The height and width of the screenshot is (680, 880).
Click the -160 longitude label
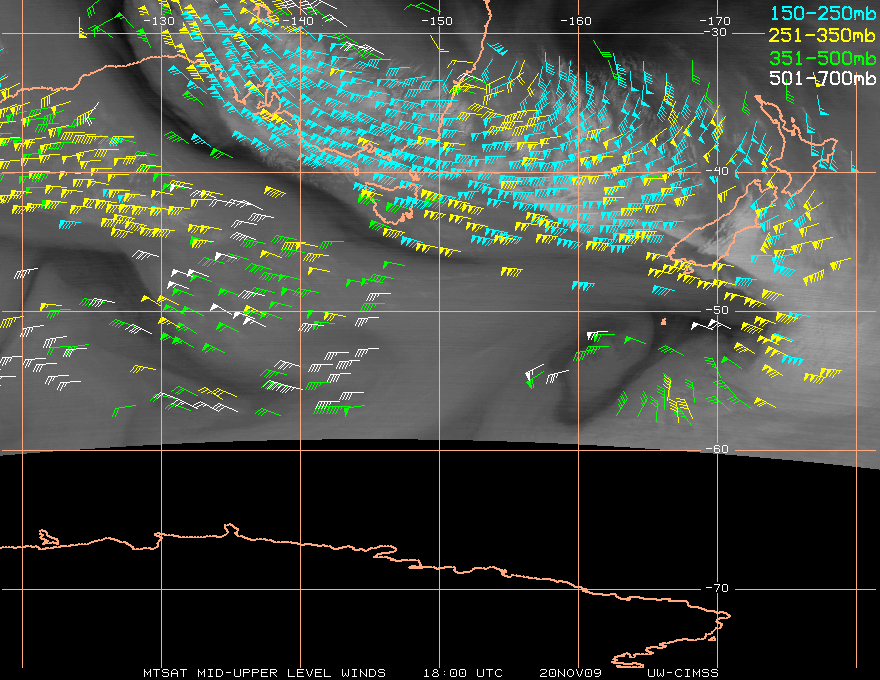(x=576, y=21)
